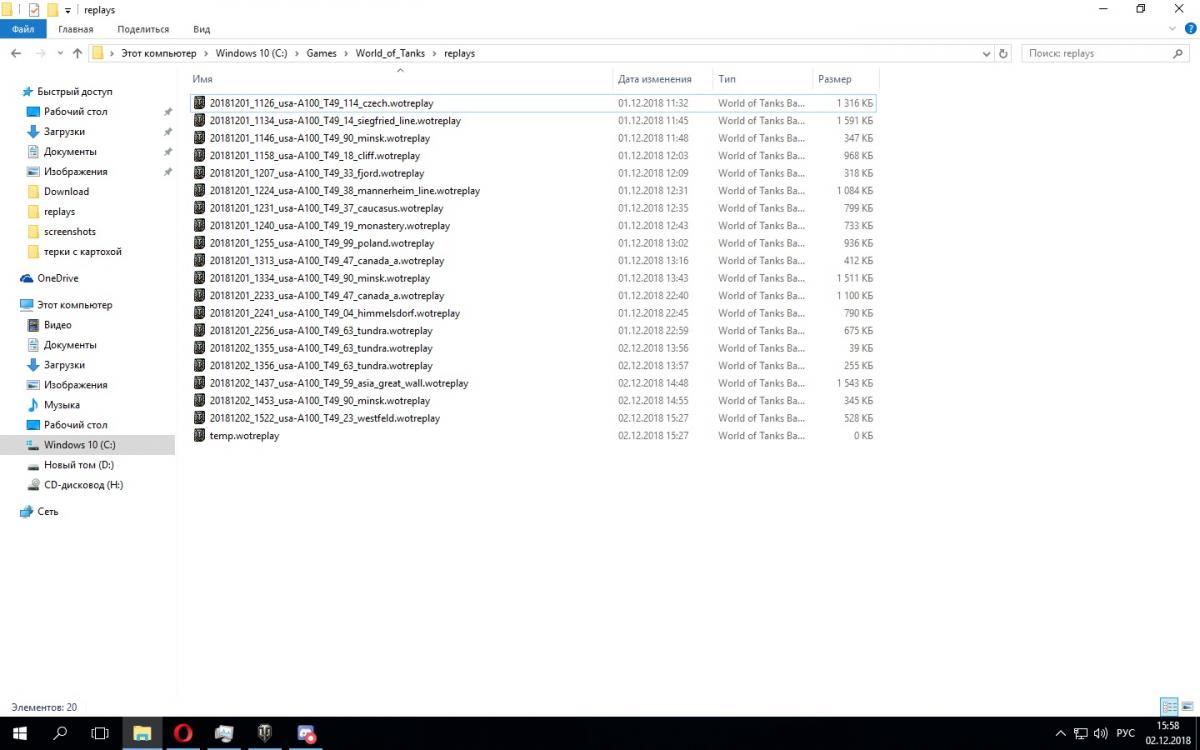Click the search magnifier icon
This screenshot has height=750, width=1200.
[x=1177, y=53]
